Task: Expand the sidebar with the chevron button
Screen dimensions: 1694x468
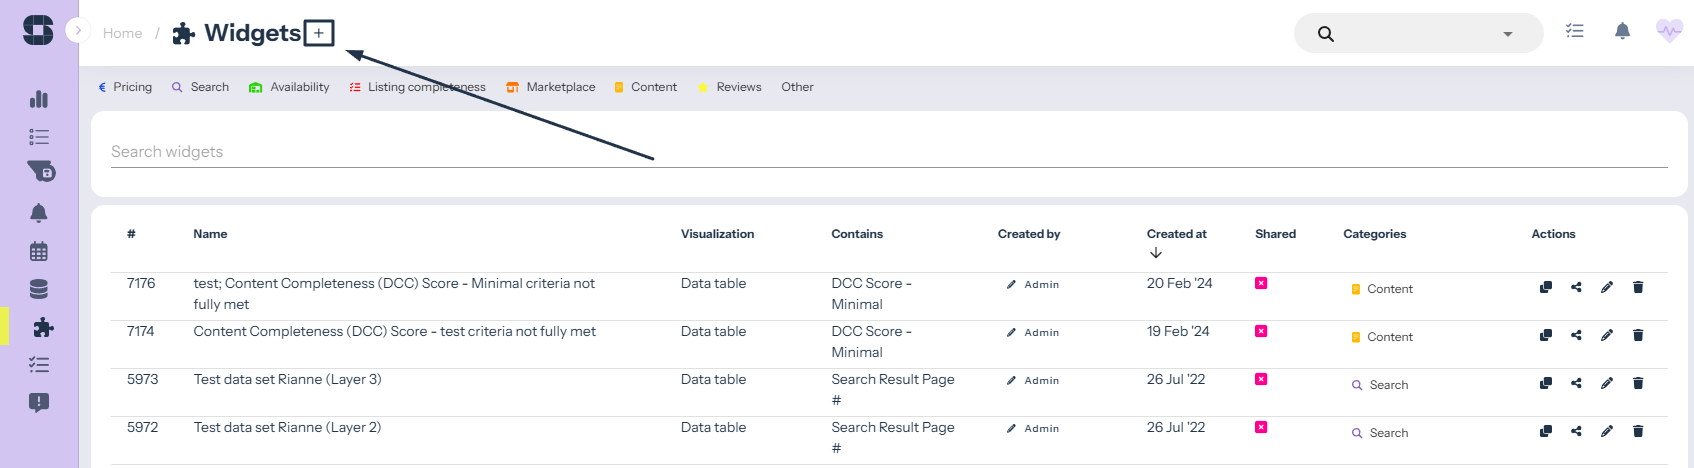Action: coord(78,30)
